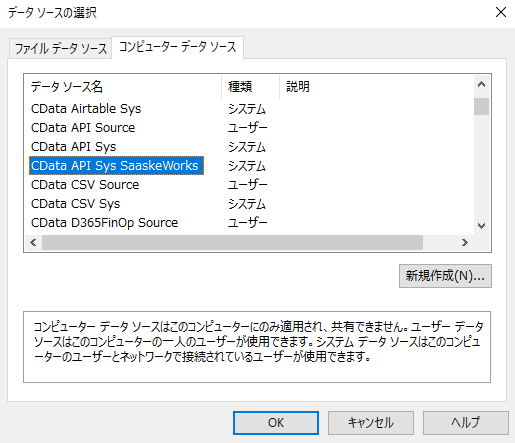Confirm selection with OK button
This screenshot has width=515, height=443.
pos(276,423)
